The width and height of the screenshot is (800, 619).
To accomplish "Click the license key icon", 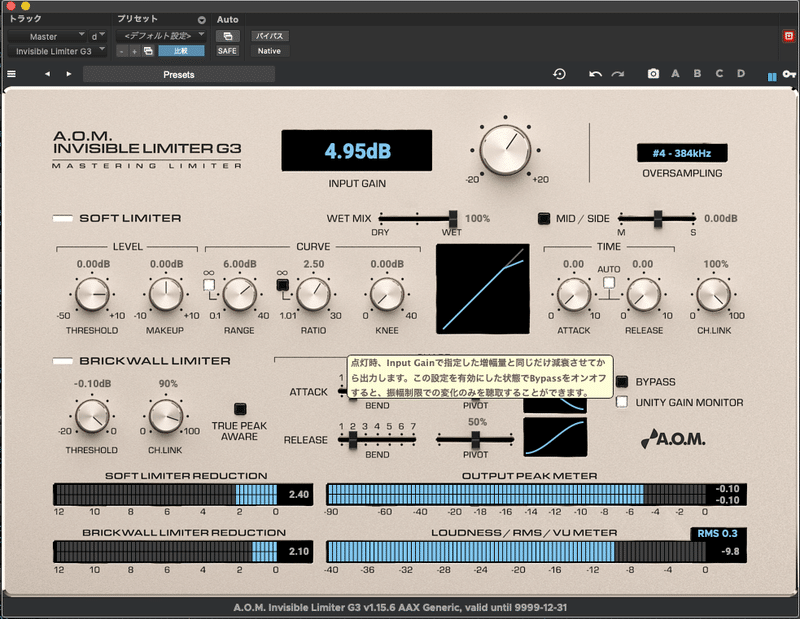I will click(x=789, y=75).
